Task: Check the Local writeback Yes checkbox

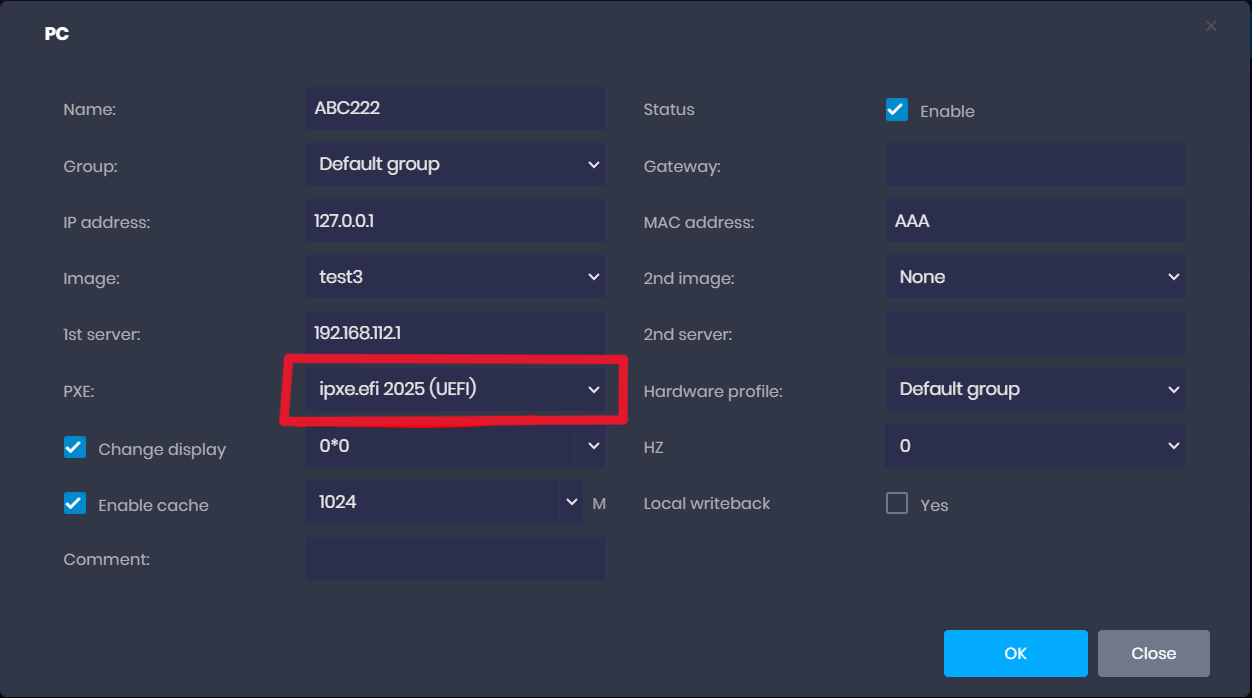Action: tap(897, 504)
